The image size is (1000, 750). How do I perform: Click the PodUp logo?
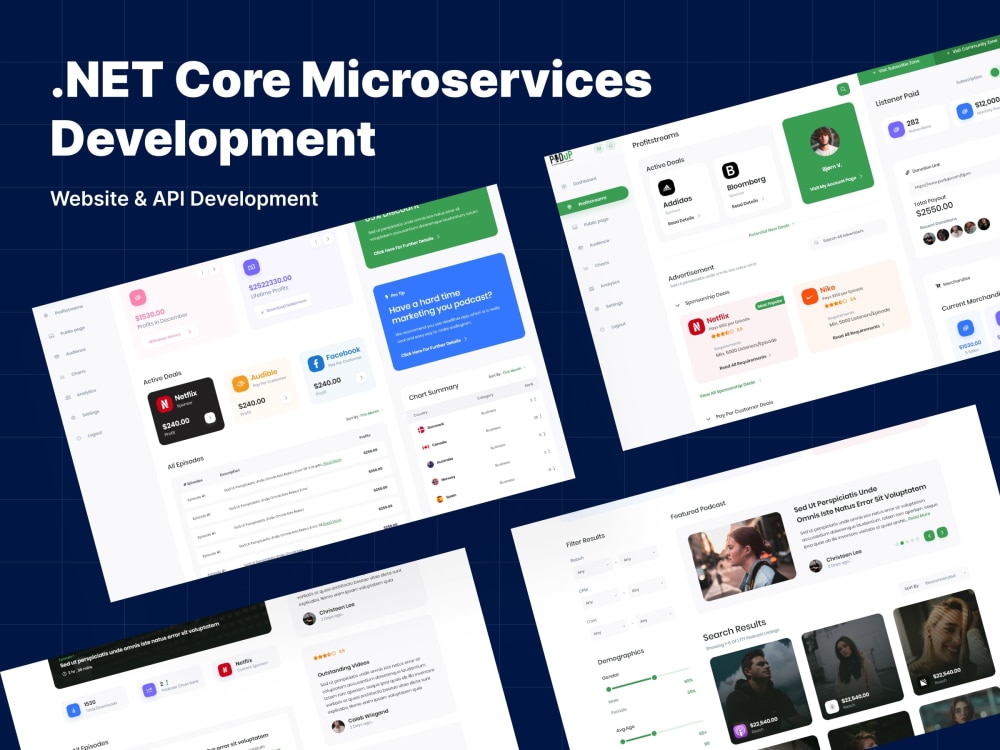(x=561, y=158)
